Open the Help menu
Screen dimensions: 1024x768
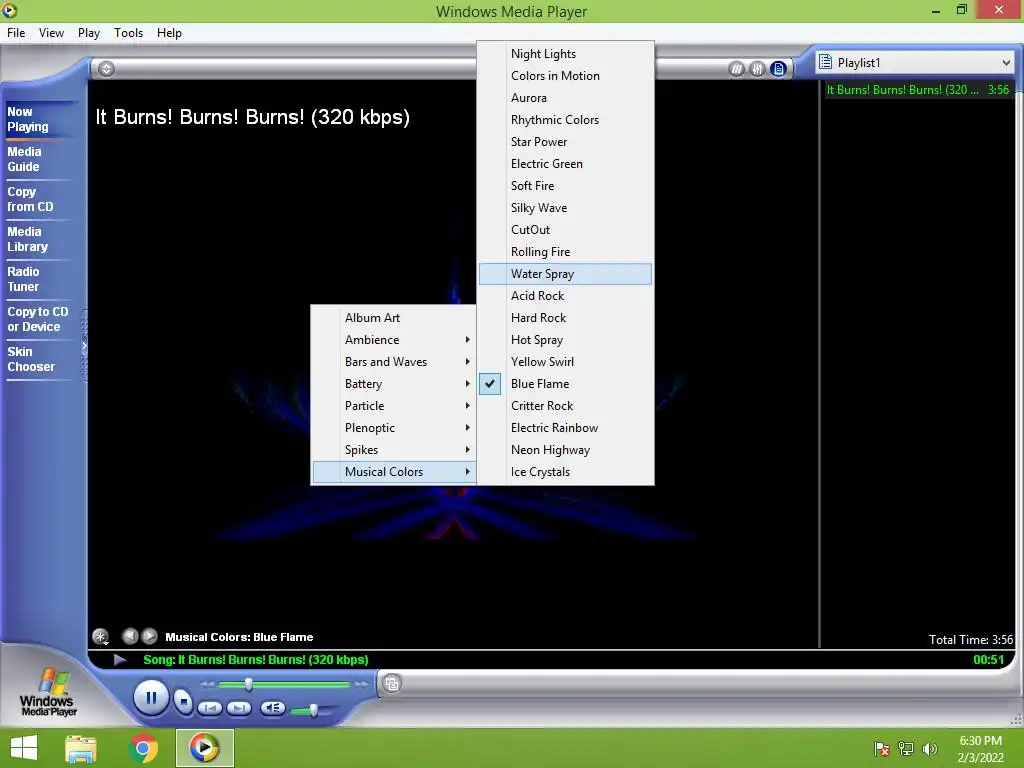click(169, 33)
